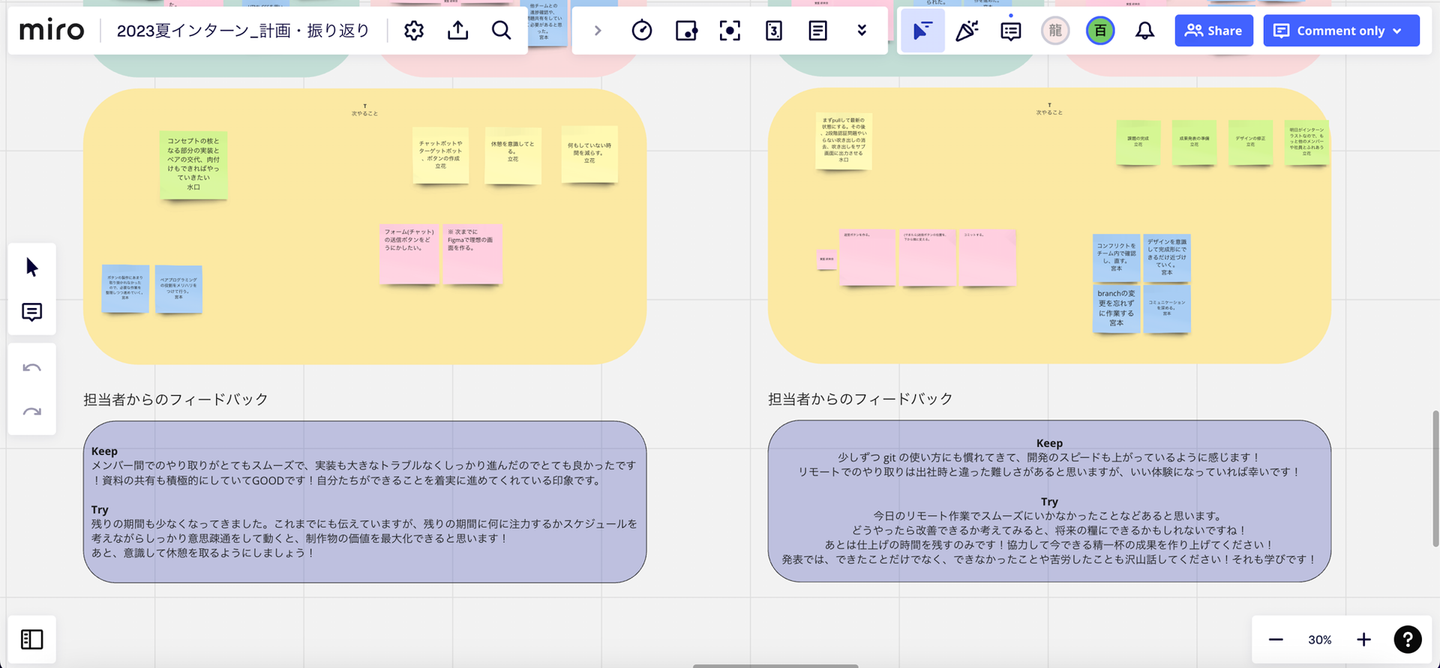Open notifications bell
The width and height of the screenshot is (1440, 668).
point(1145,31)
